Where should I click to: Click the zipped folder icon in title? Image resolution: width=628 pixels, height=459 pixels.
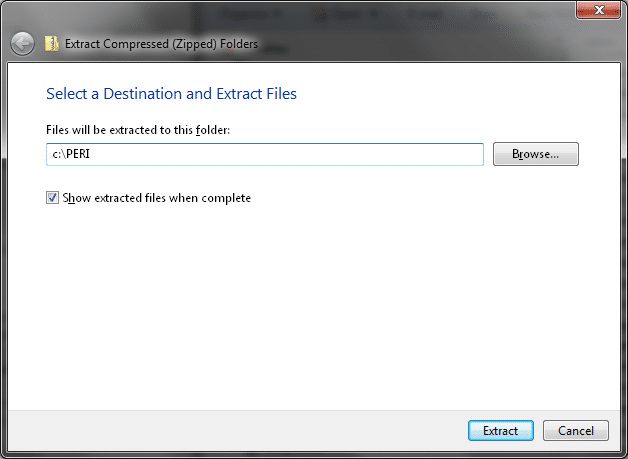pos(52,44)
